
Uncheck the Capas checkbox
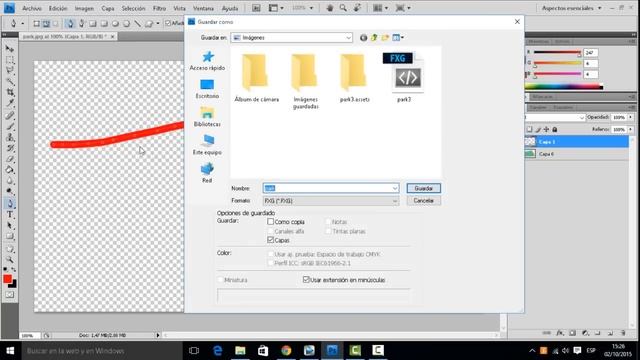point(270,240)
